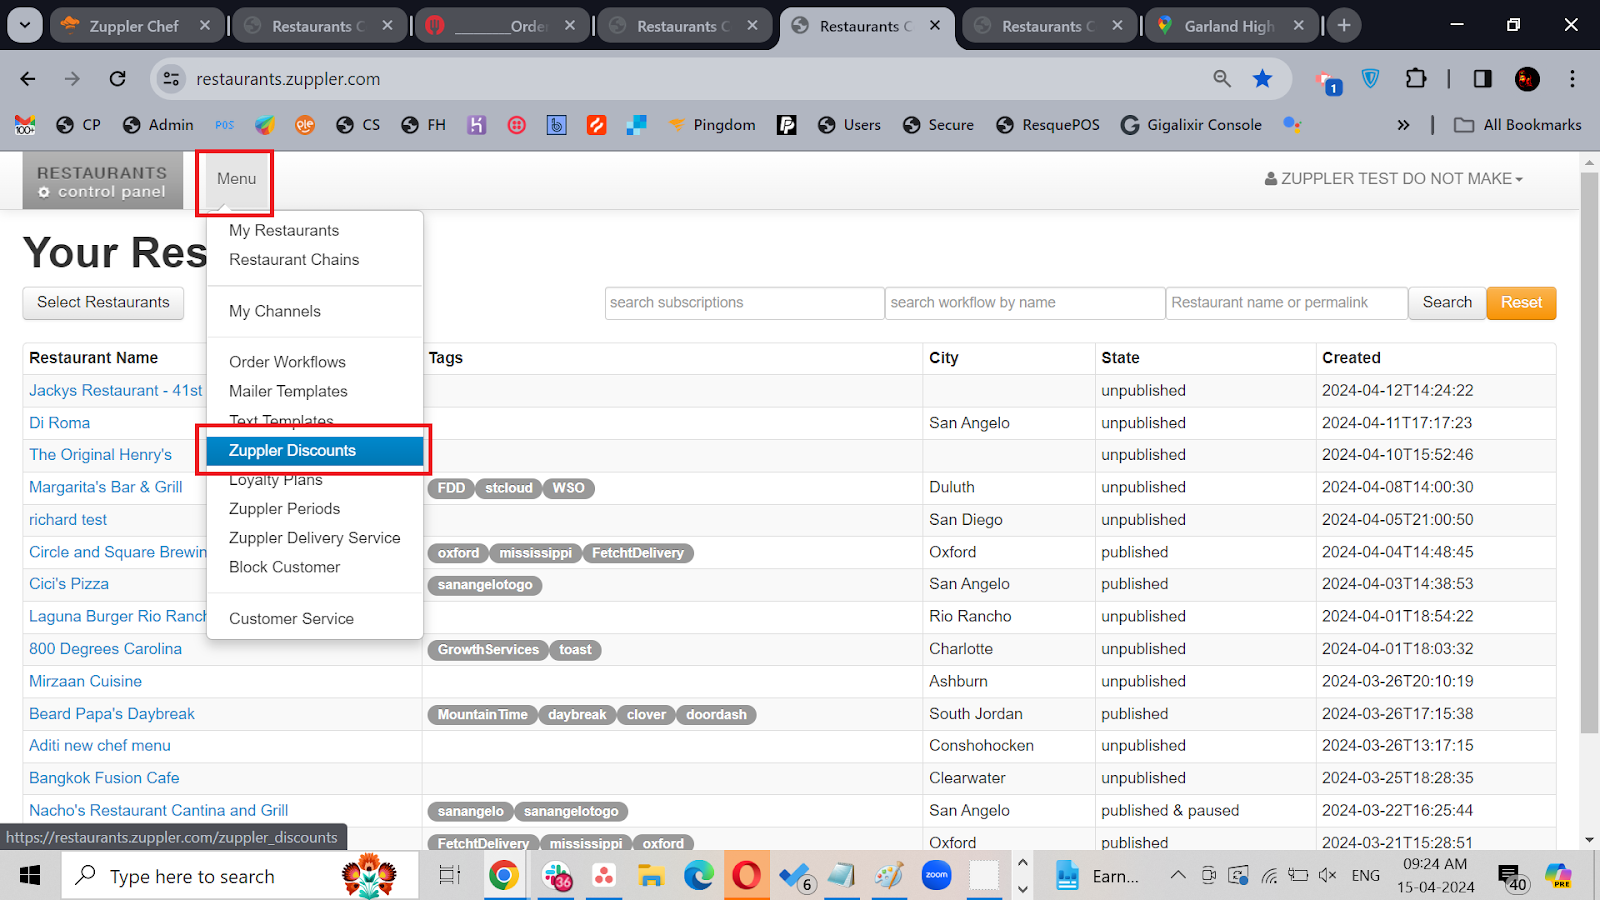Open Zuppler Delivery Service menu item

(315, 538)
